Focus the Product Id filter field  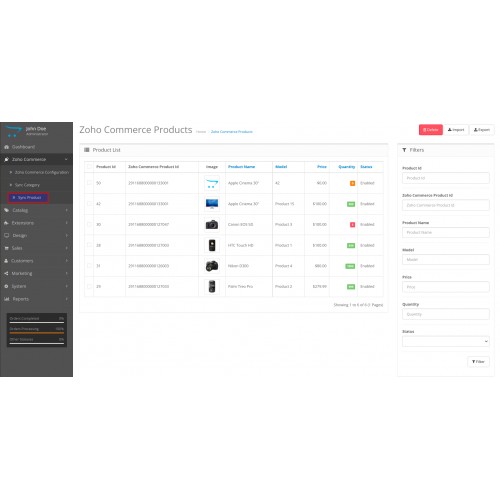(446, 178)
